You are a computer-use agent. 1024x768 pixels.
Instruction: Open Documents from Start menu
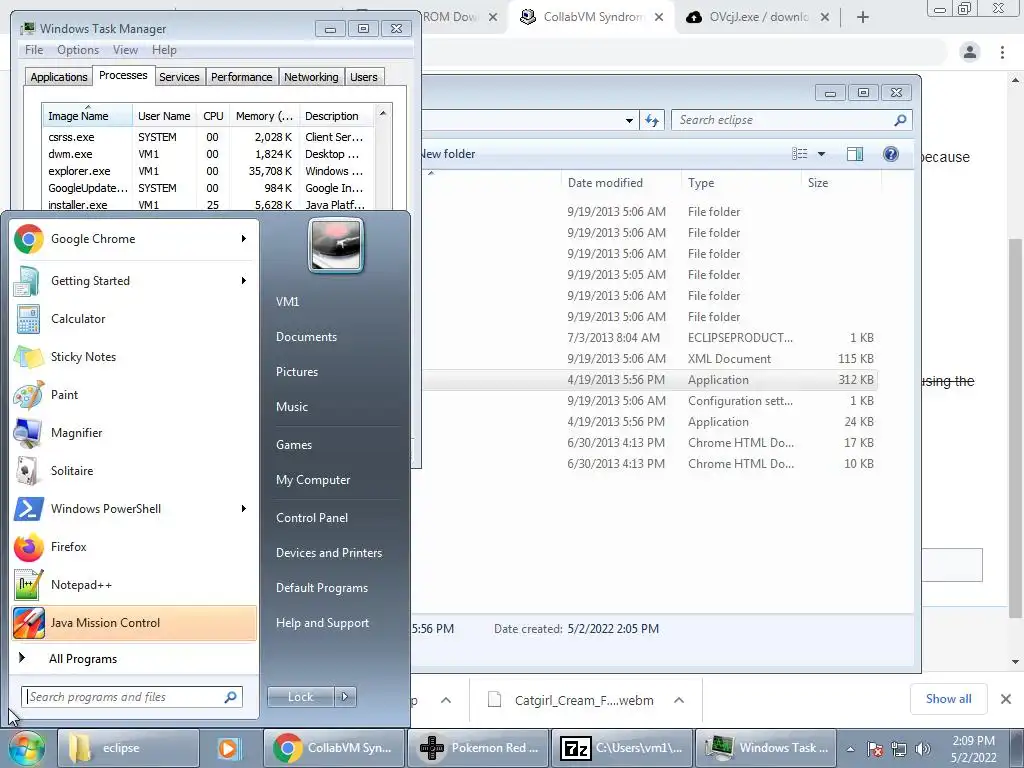[x=306, y=337]
